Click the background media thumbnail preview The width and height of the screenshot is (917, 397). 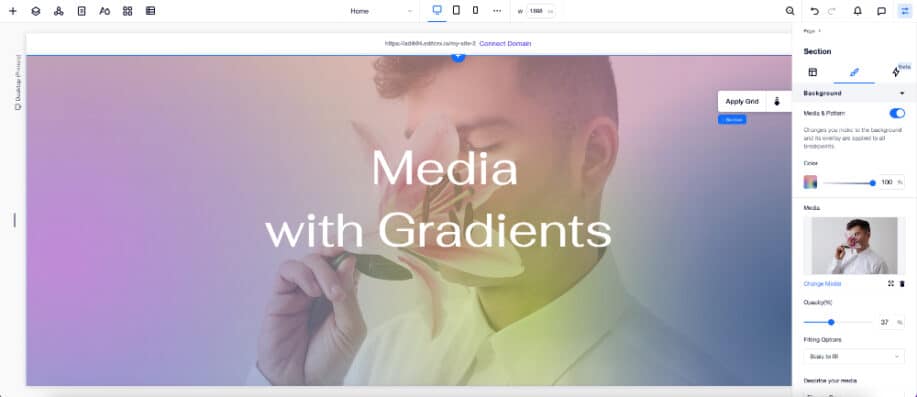point(854,246)
